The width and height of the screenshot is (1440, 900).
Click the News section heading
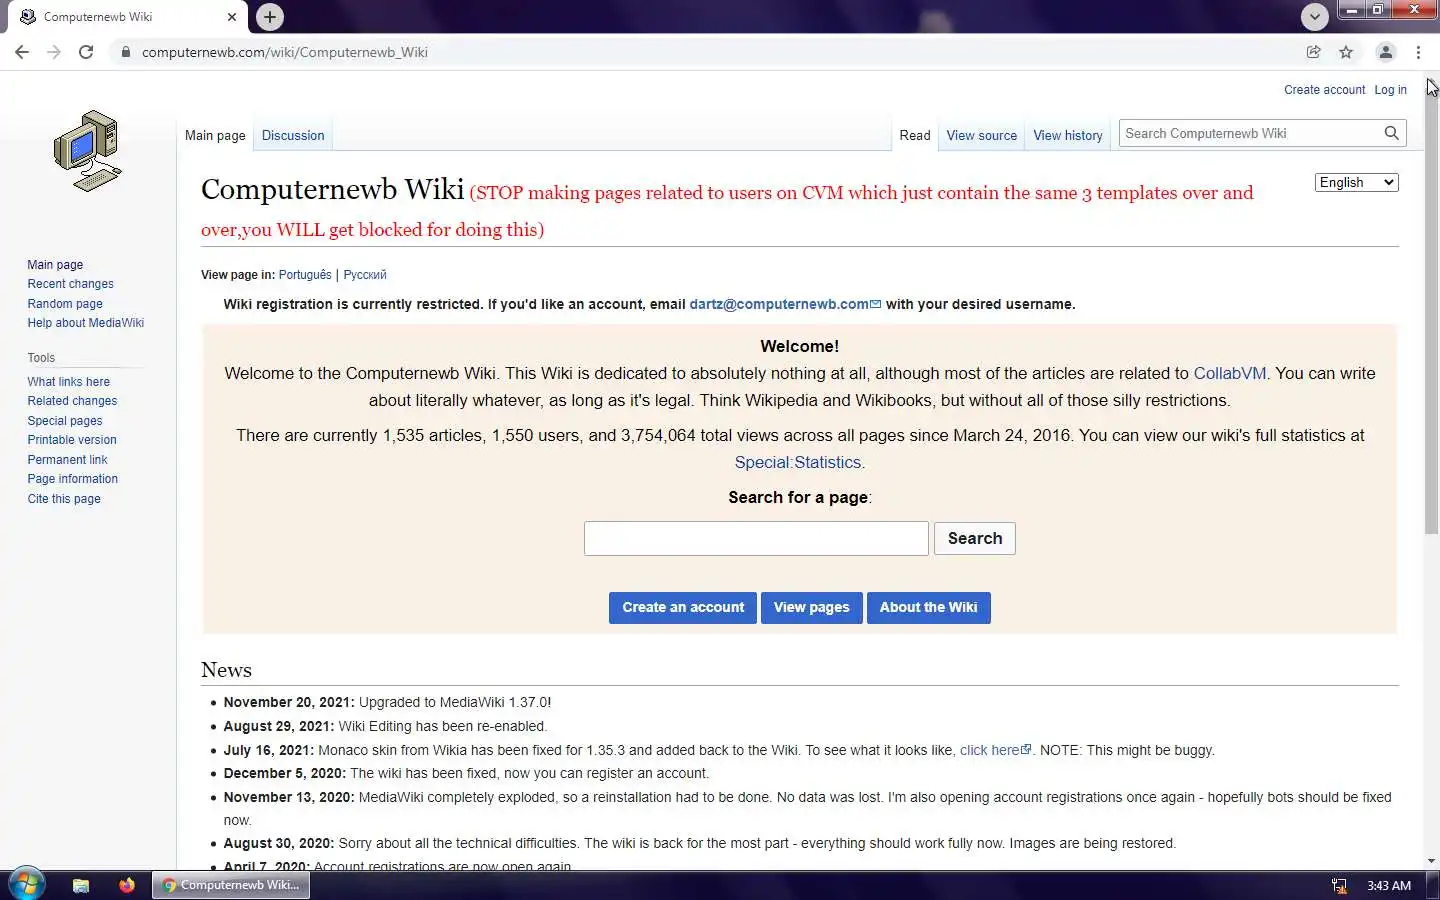click(x=226, y=670)
